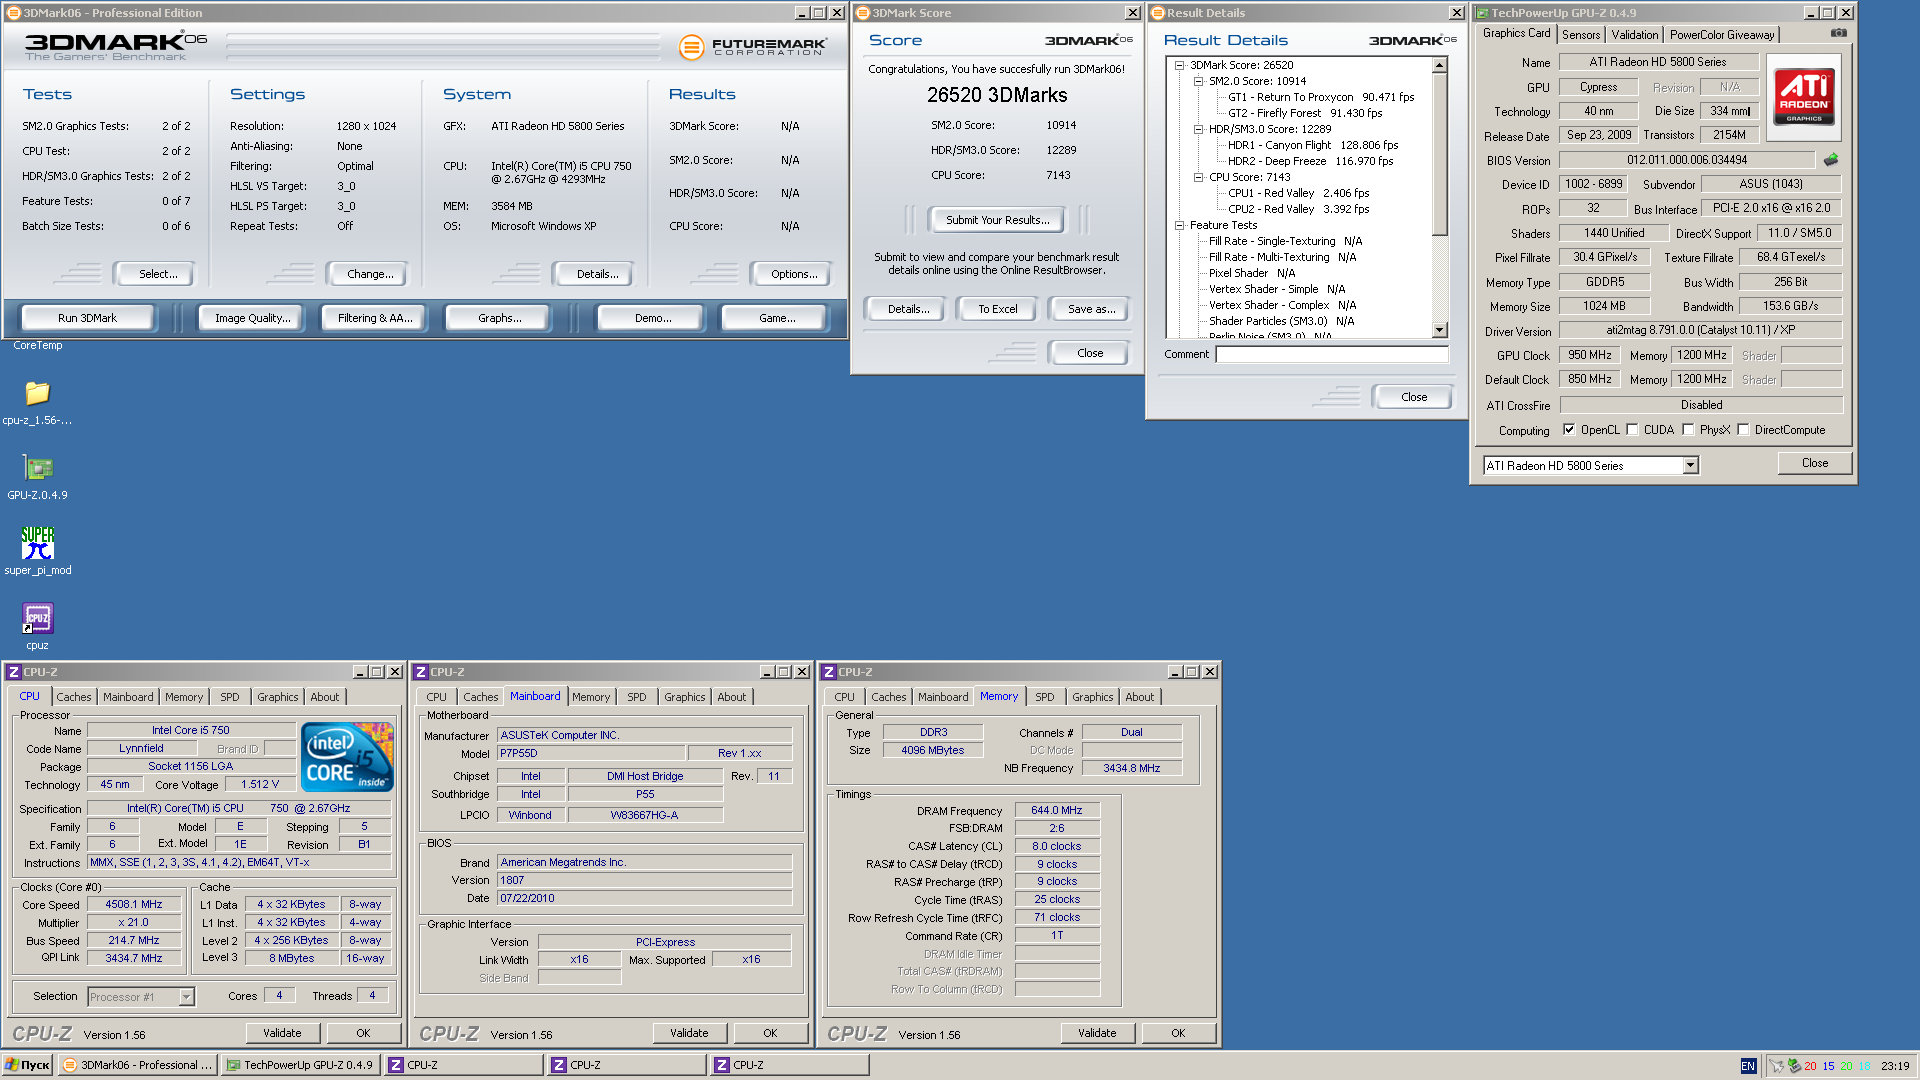
Task: Click the BIOS save chip icon in GPU-Z
Action: [x=1831, y=160]
